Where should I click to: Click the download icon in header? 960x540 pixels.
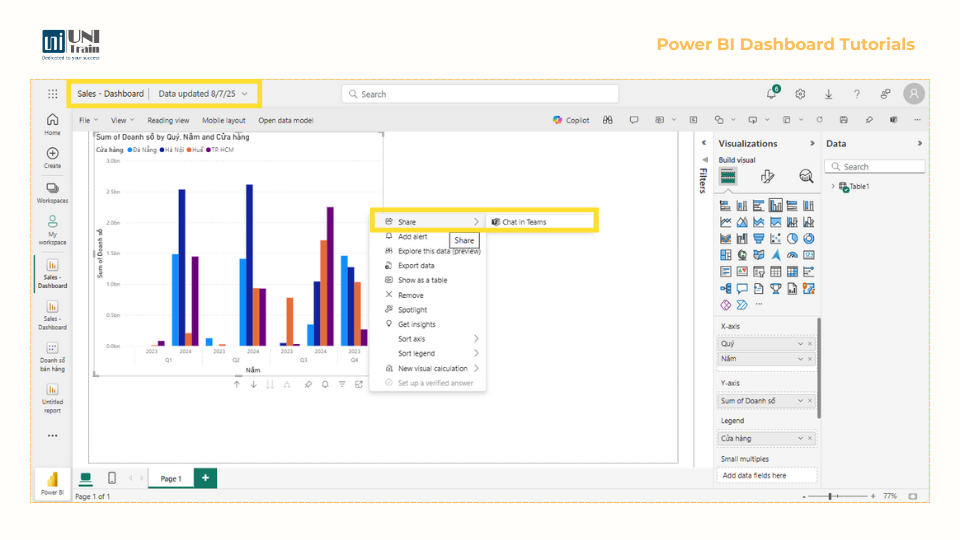click(x=828, y=94)
